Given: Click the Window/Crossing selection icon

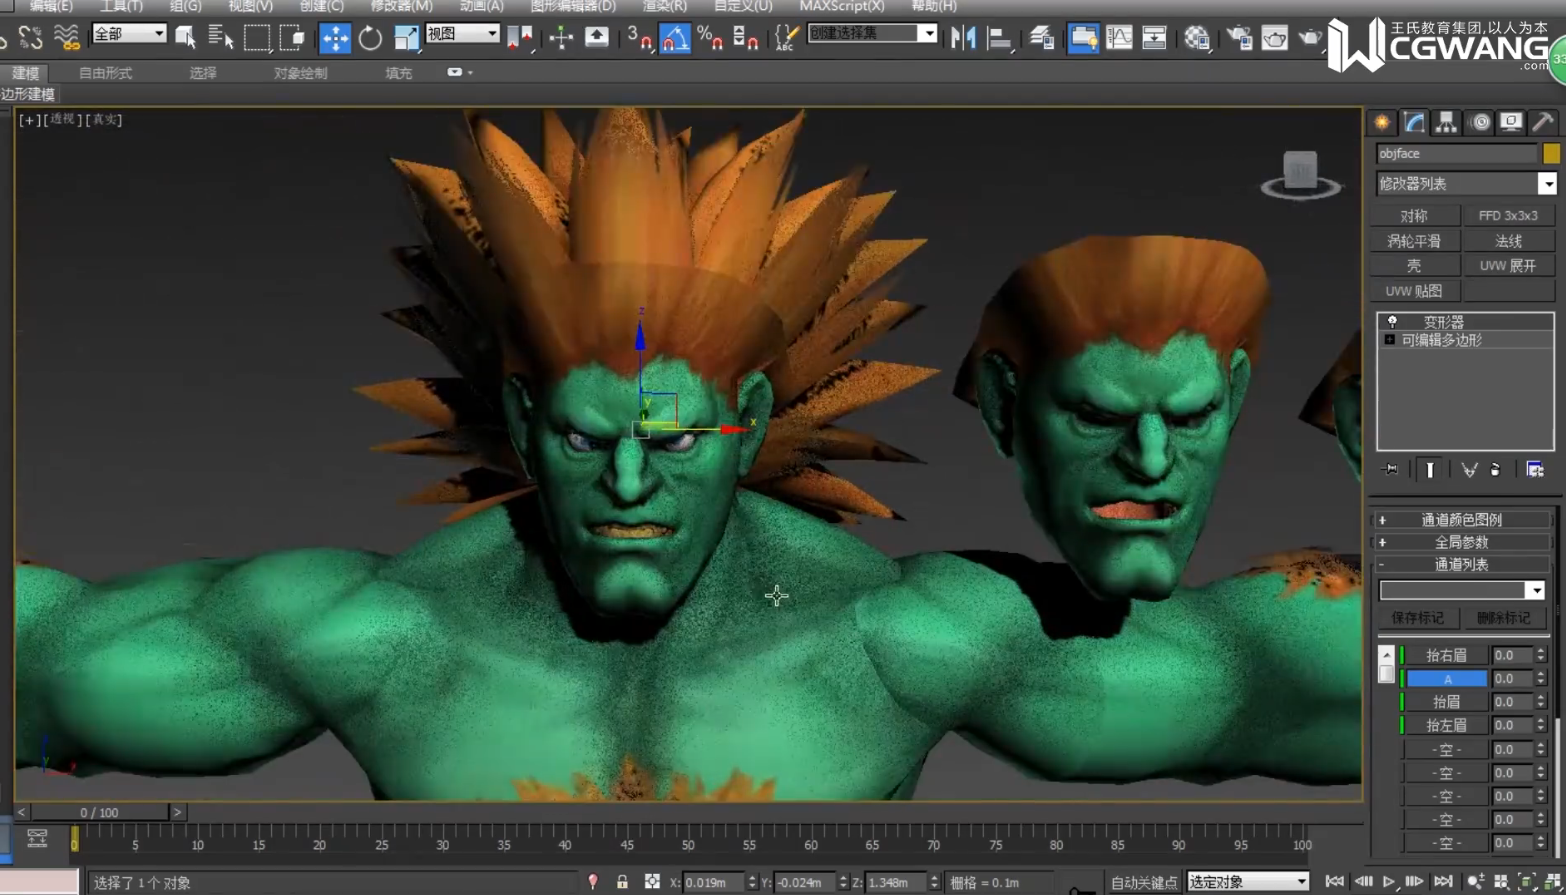Looking at the screenshot, I should point(292,38).
